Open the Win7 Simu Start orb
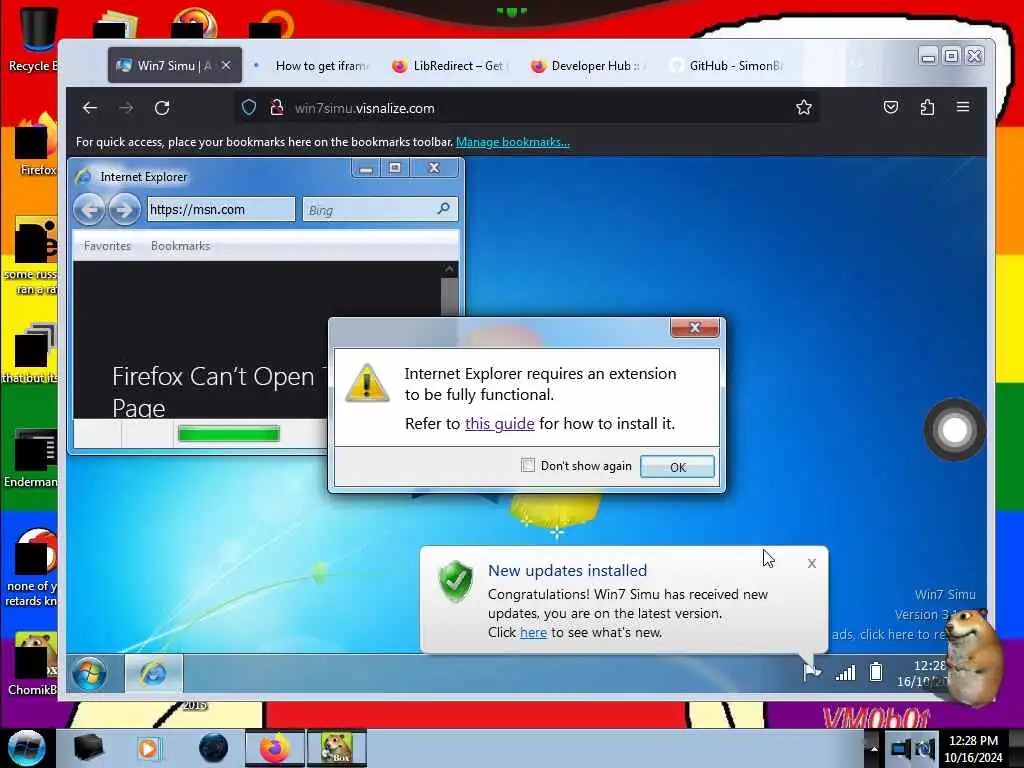Viewport: 1024px width, 768px height. pyautogui.click(x=89, y=673)
